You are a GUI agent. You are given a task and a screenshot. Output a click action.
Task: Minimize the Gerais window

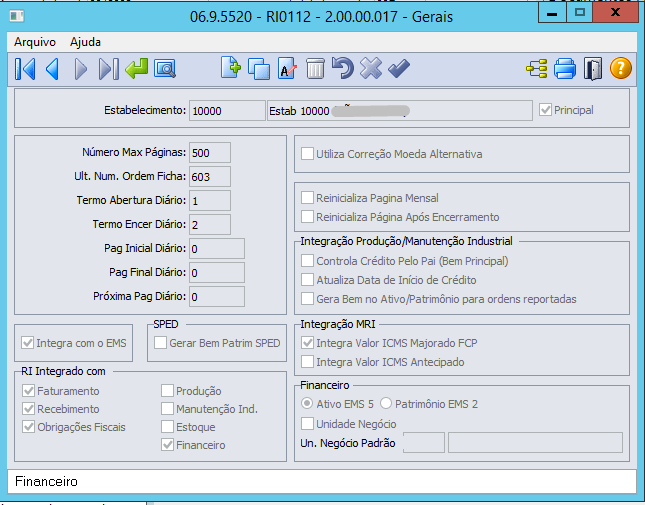pyautogui.click(x=552, y=13)
